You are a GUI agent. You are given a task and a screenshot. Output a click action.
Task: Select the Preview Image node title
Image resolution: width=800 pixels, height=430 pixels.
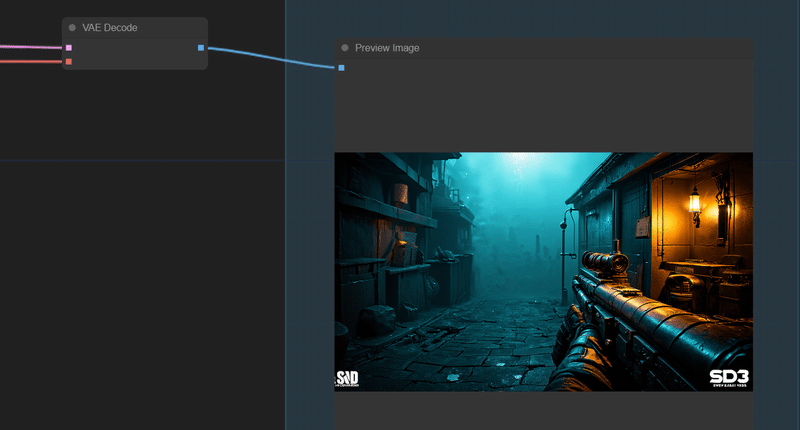(x=387, y=48)
